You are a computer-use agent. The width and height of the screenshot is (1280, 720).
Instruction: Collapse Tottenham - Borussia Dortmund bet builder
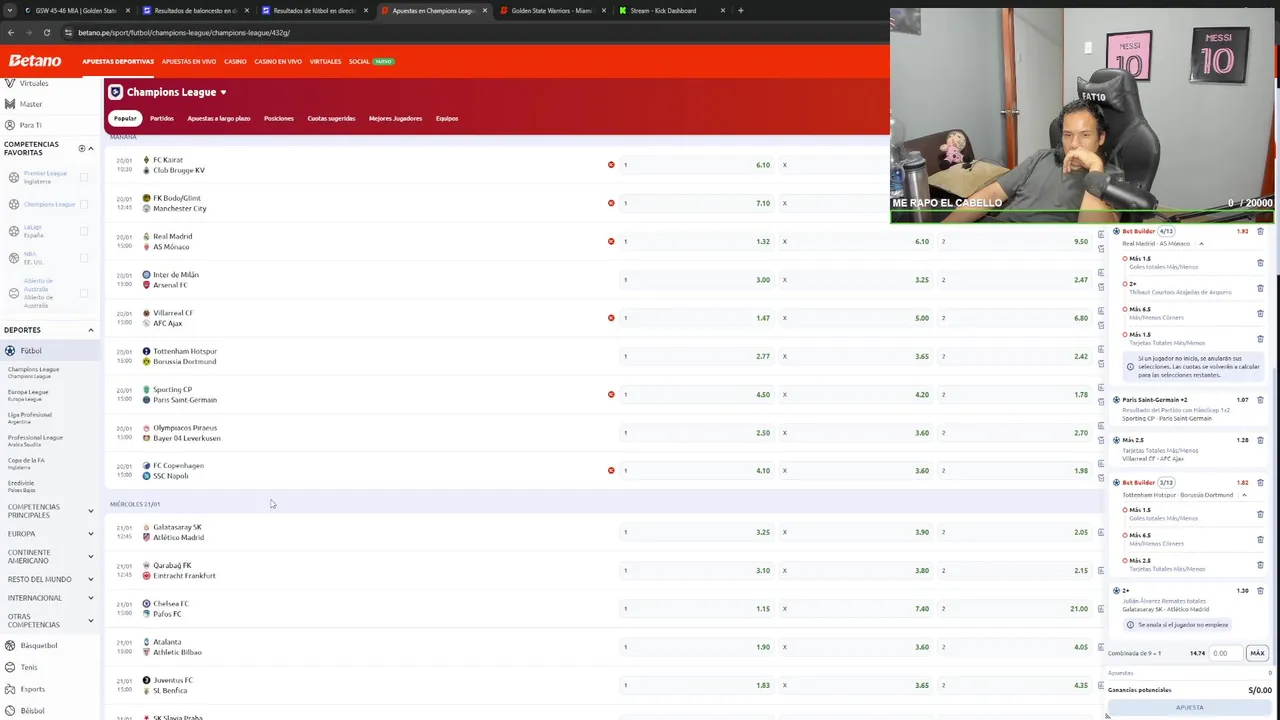coord(1244,495)
